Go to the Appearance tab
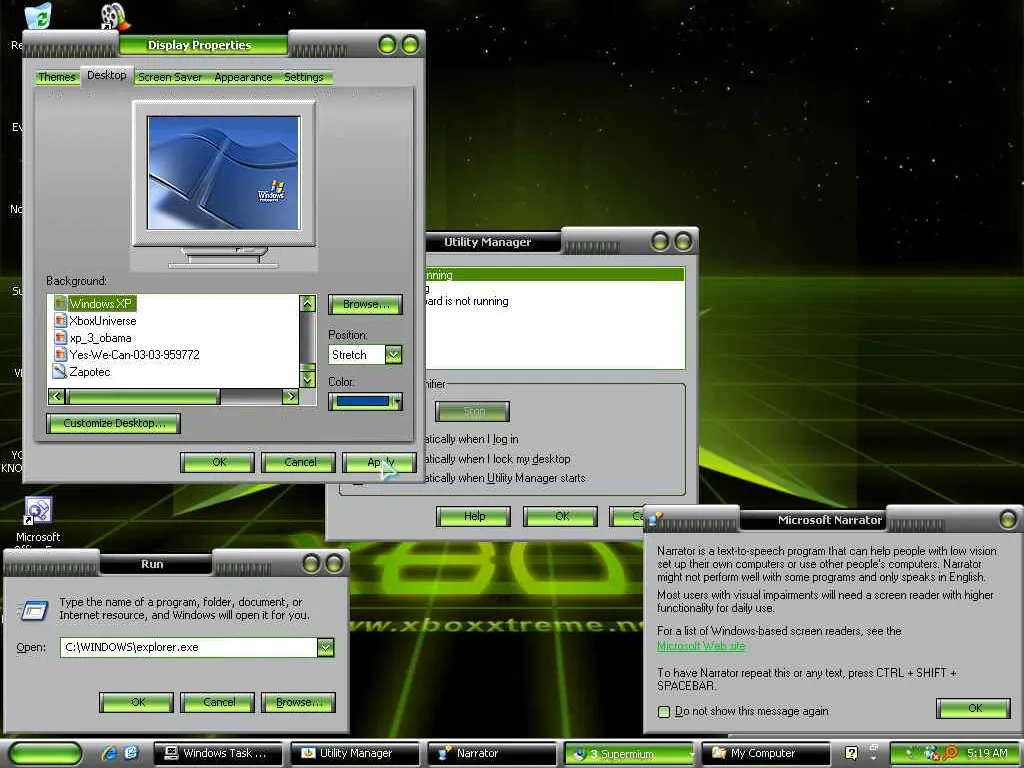The height and width of the screenshot is (768, 1024). pyautogui.click(x=243, y=77)
